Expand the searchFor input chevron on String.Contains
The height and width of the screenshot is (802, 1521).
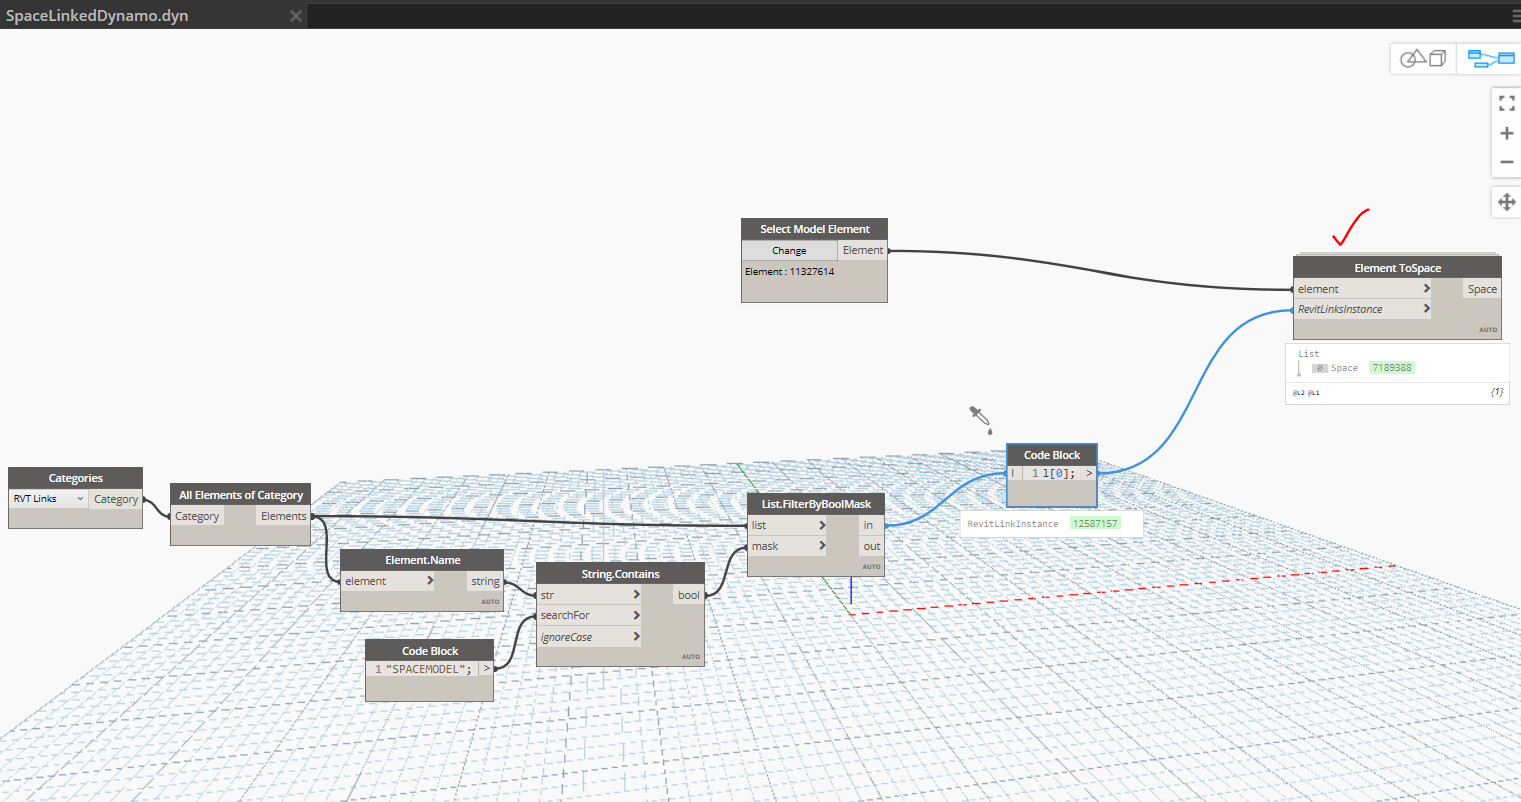pyautogui.click(x=637, y=615)
